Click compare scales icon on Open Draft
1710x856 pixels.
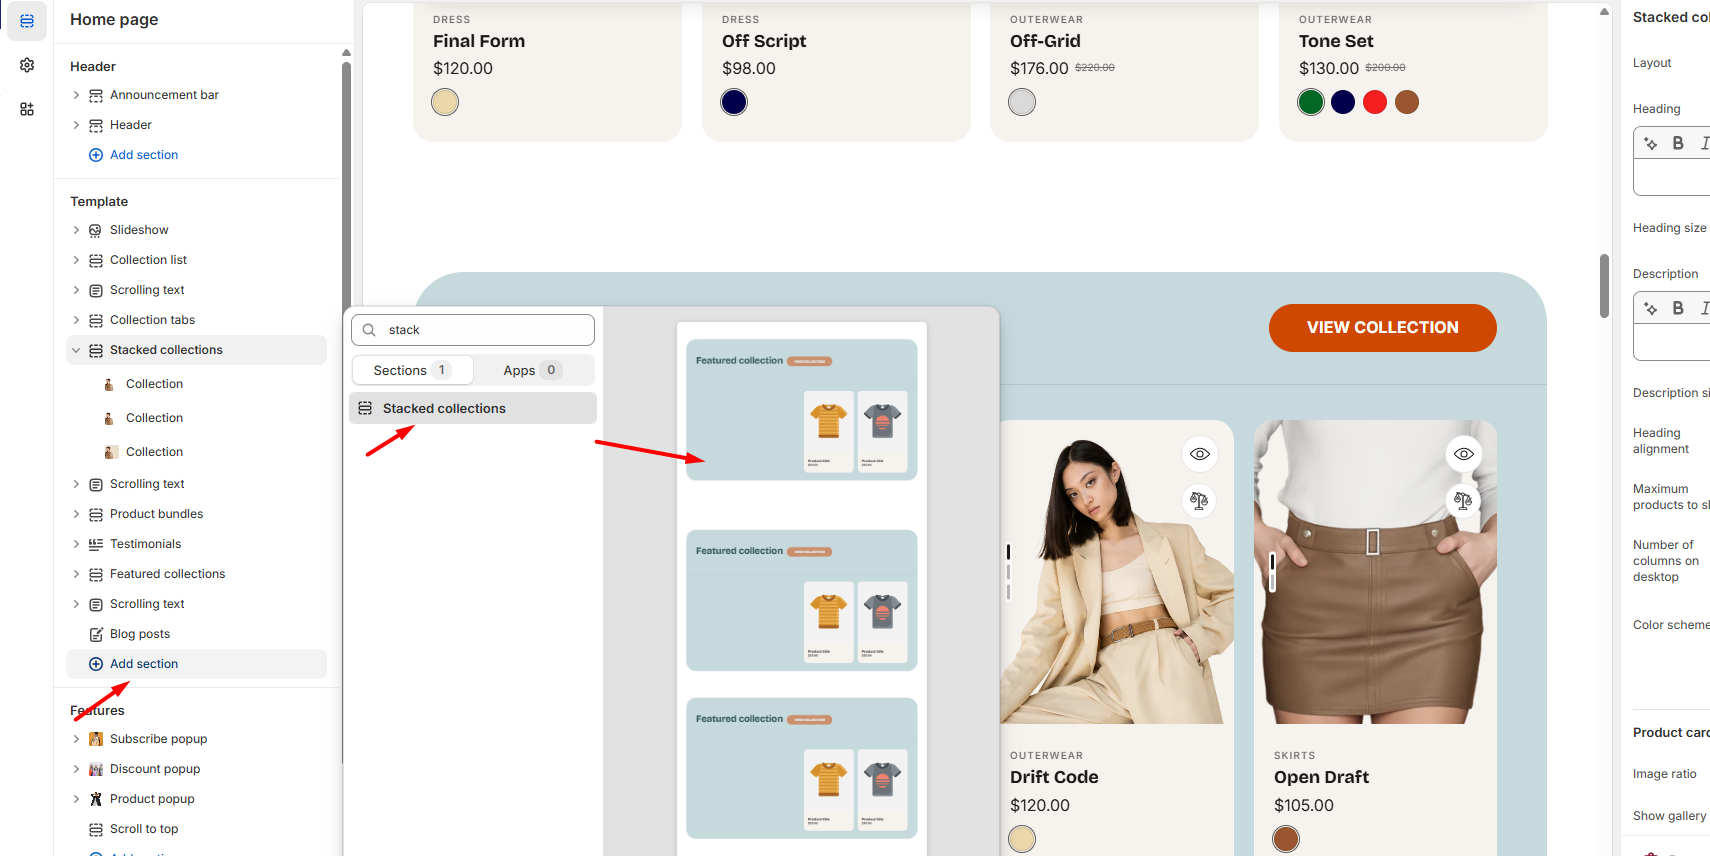[1464, 500]
